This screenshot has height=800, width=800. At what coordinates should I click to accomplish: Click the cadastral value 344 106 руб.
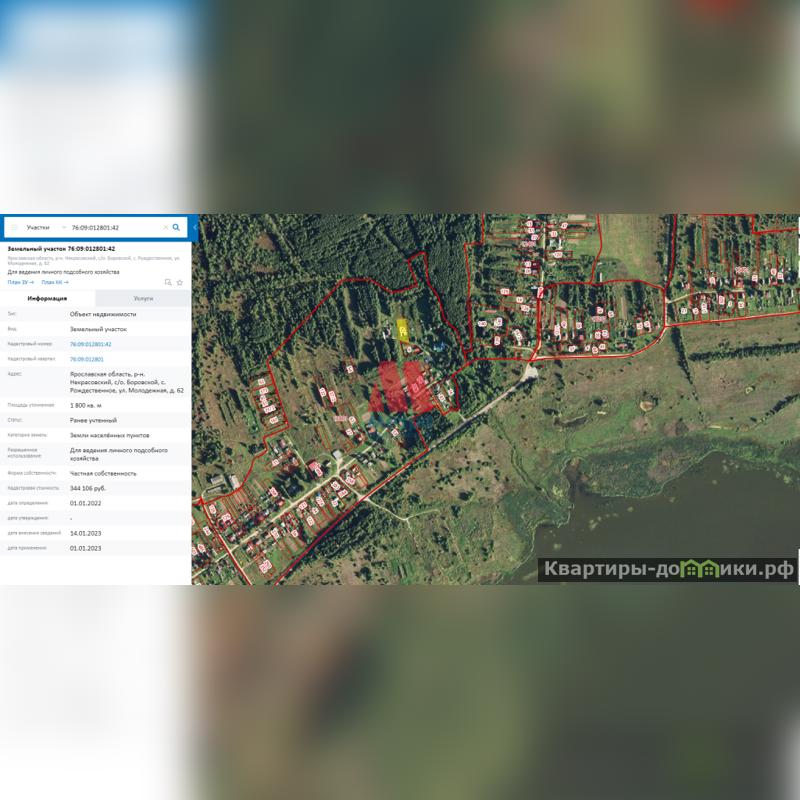[88, 488]
